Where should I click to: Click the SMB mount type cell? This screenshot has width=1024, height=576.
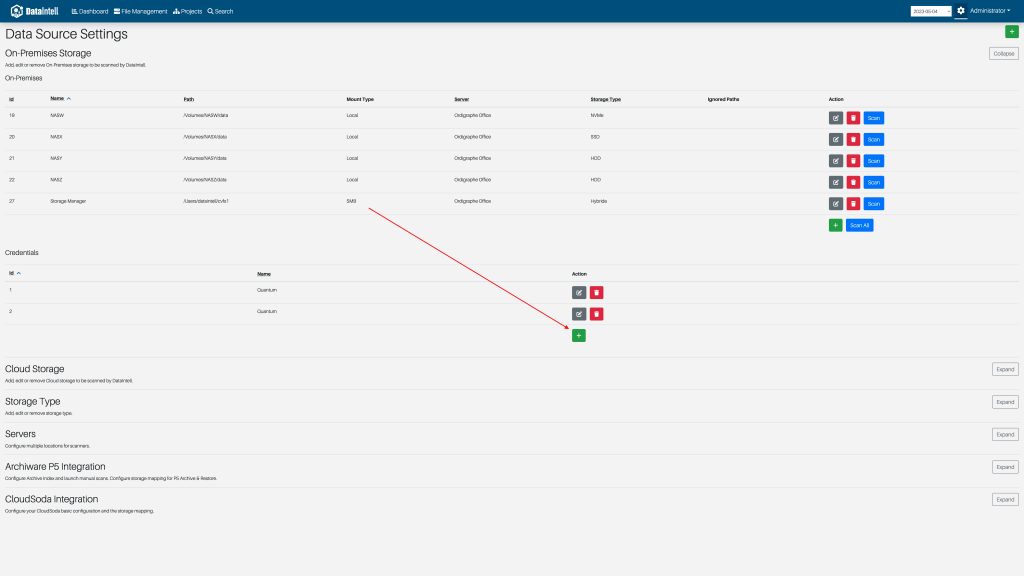pos(351,201)
